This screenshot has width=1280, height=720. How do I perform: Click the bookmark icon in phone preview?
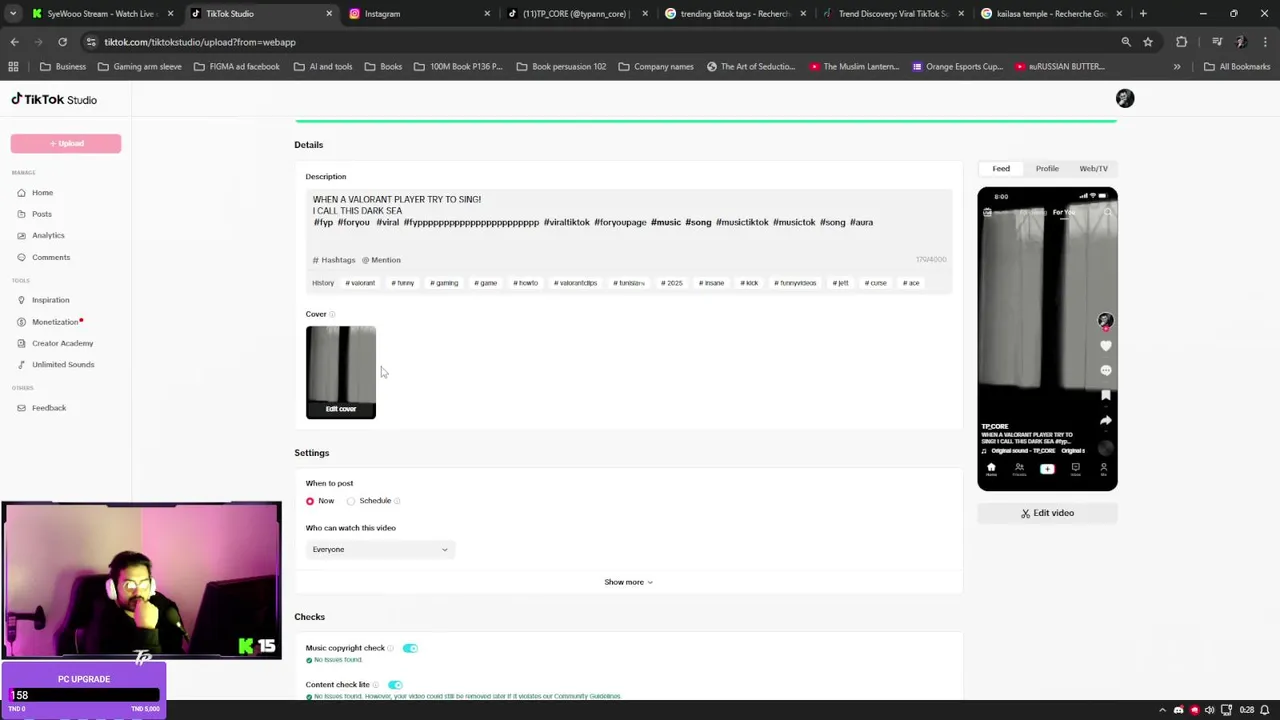[1105, 396]
